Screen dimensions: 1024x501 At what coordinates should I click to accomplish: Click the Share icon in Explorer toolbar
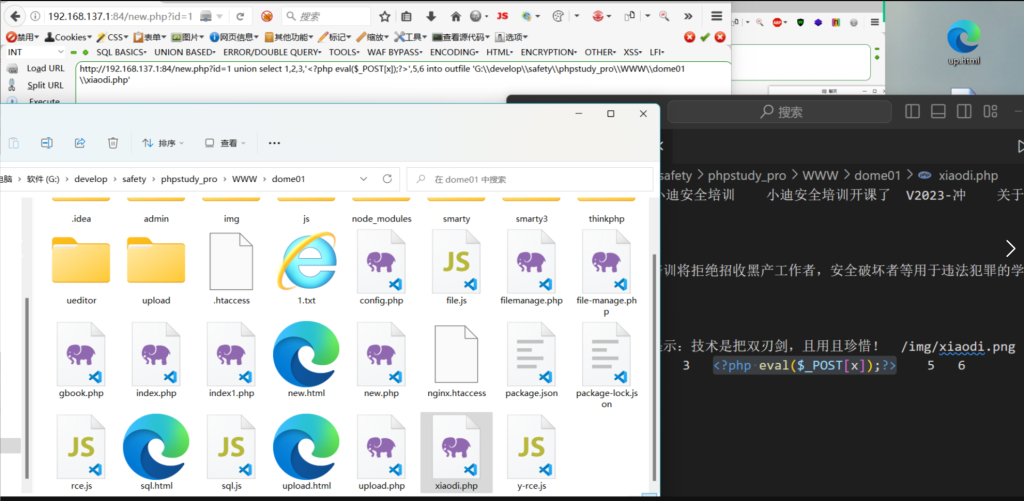tap(80, 142)
